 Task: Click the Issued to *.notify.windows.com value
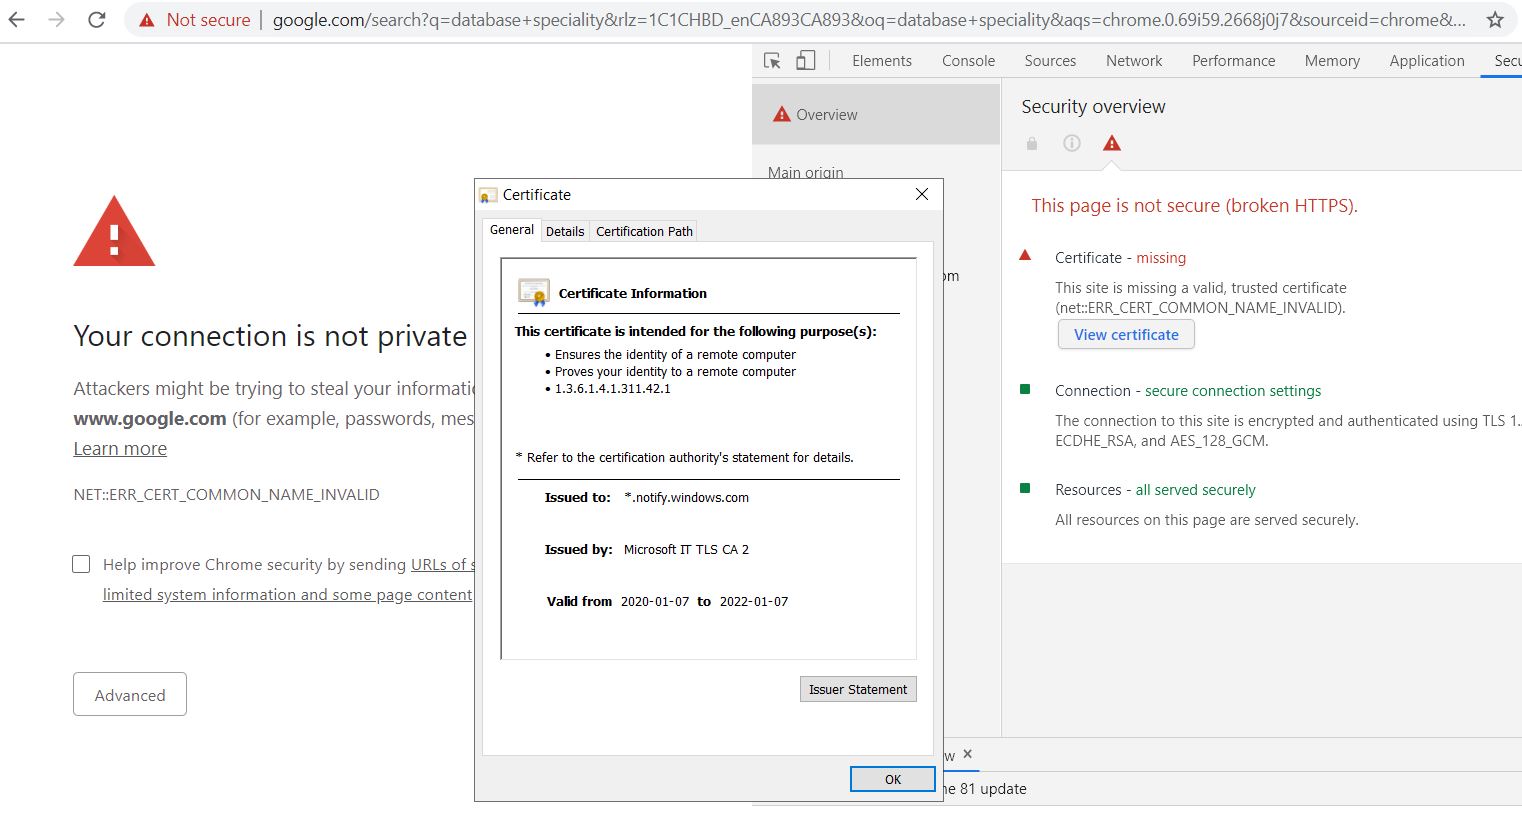(x=686, y=497)
